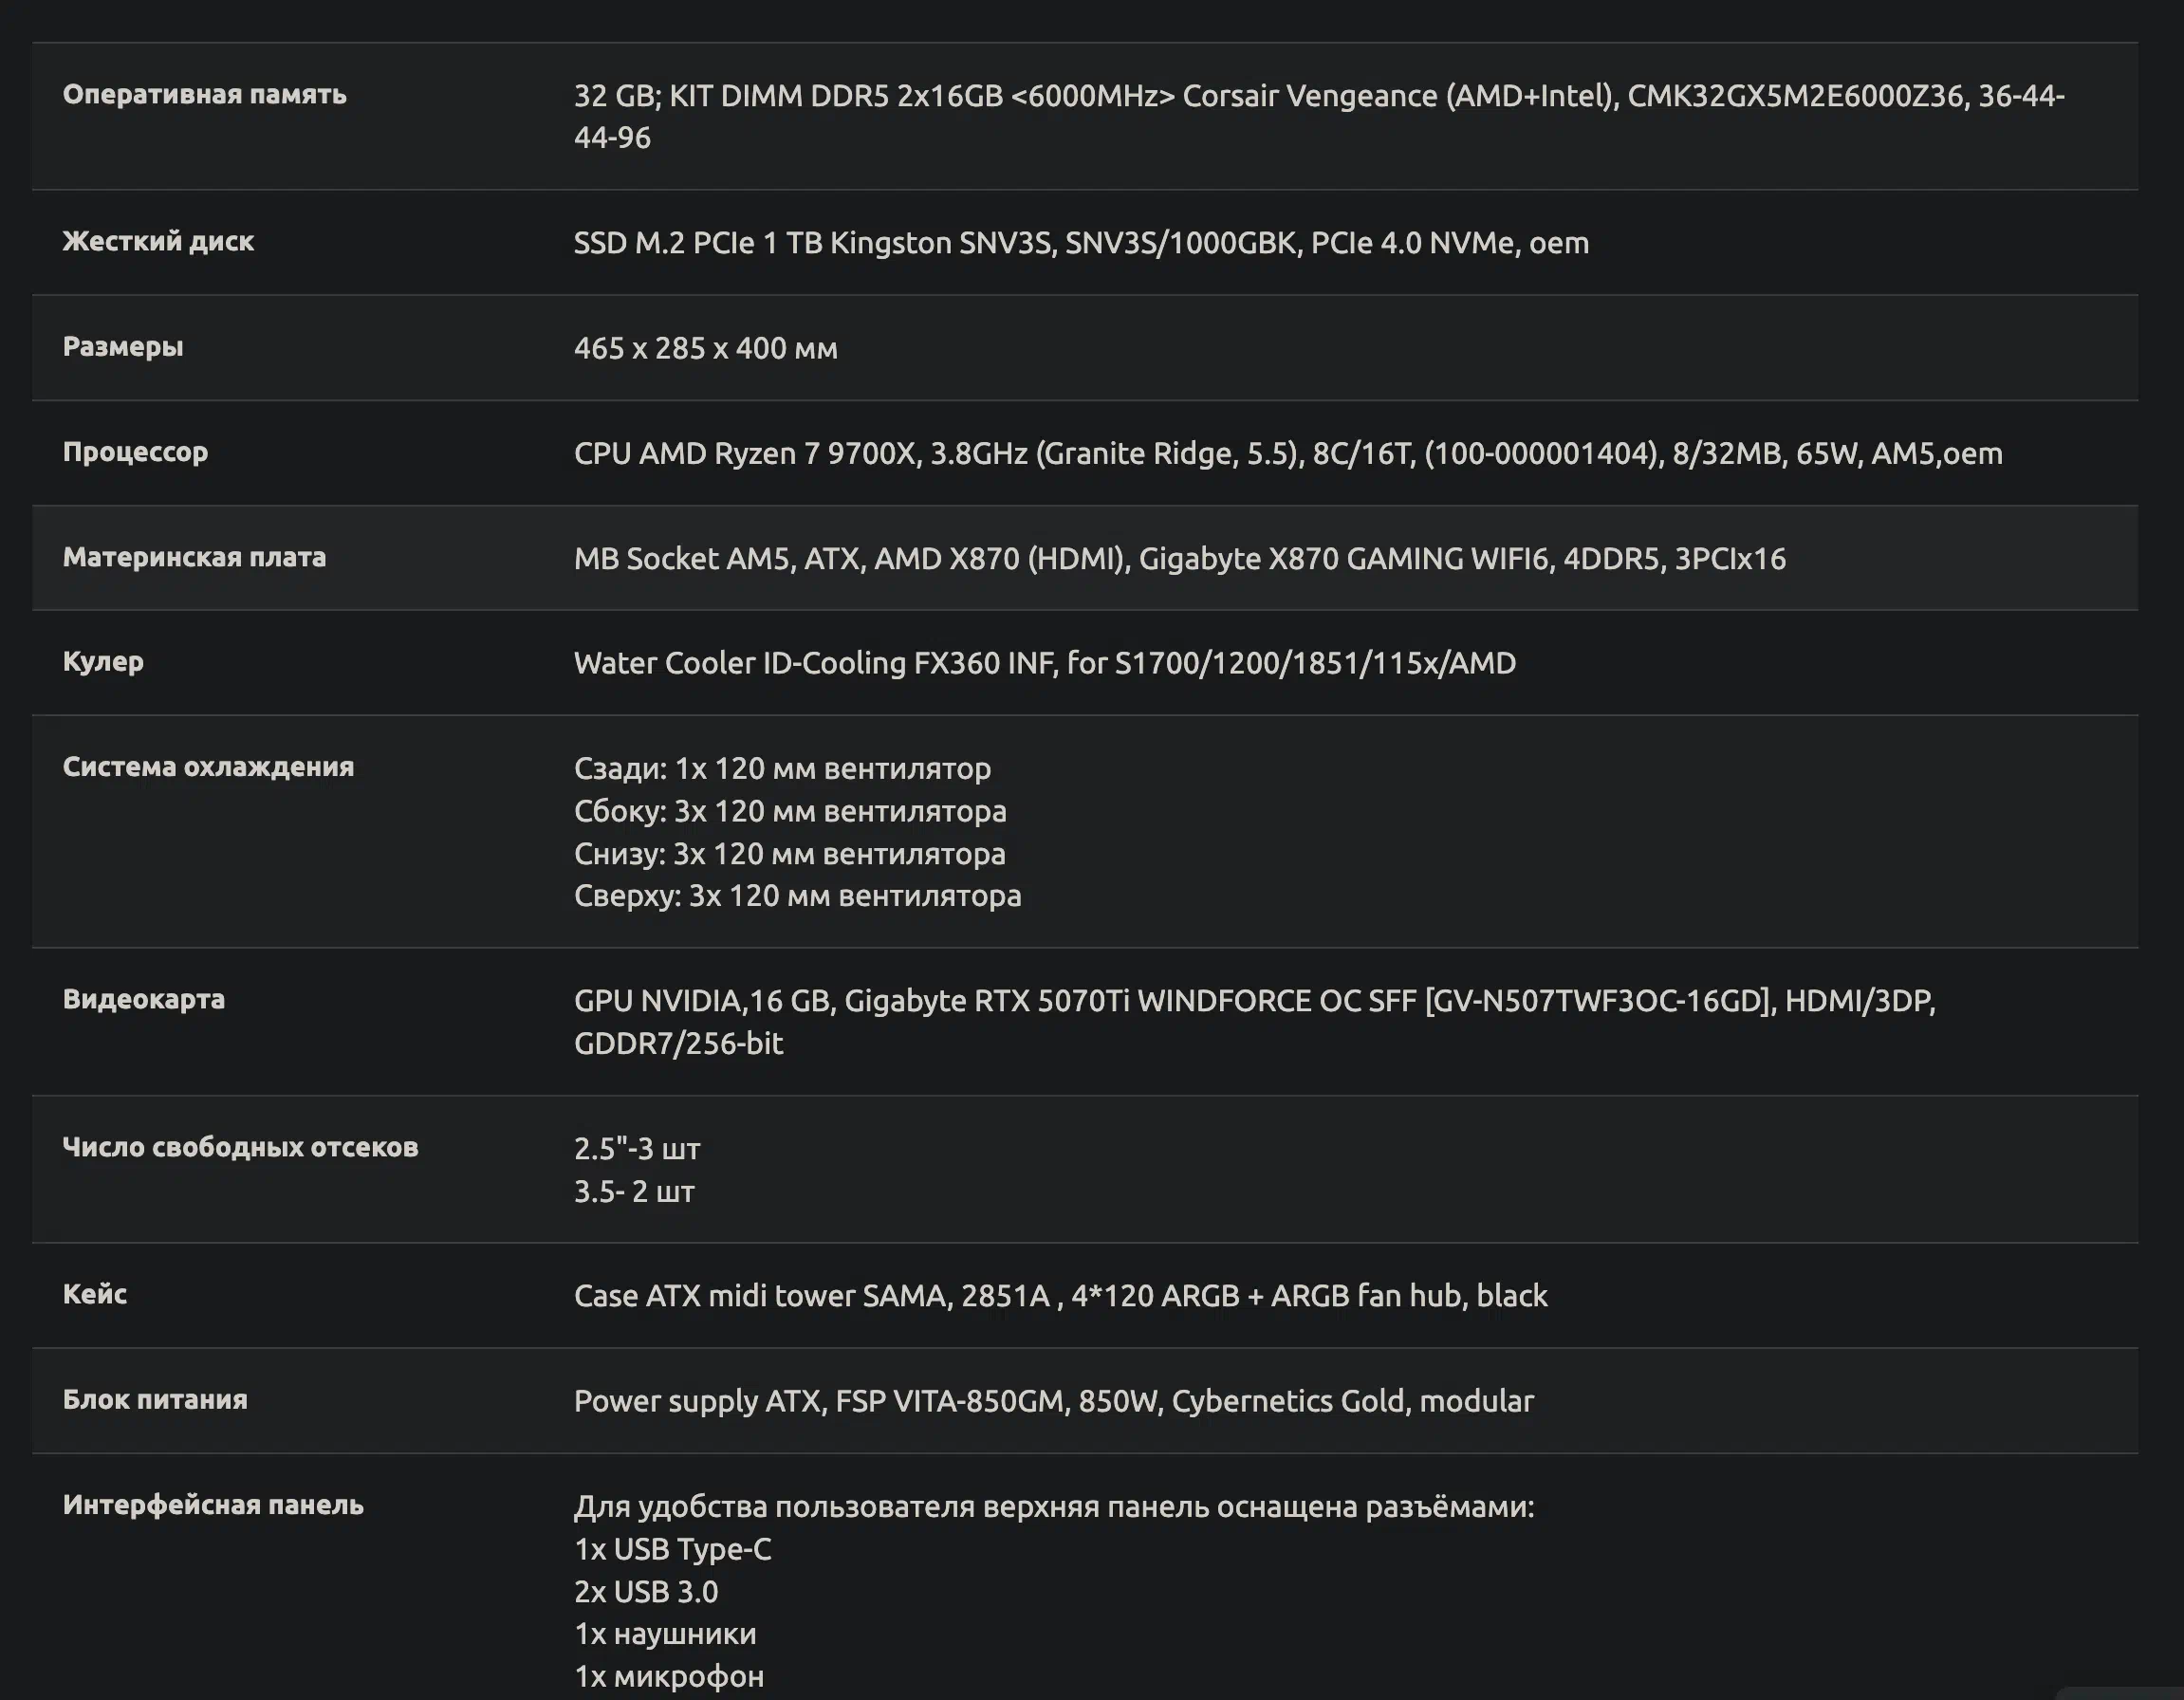This screenshot has height=1700, width=2184.
Task: Click the '2.5"-3 шт' bay value
Action: [637, 1148]
